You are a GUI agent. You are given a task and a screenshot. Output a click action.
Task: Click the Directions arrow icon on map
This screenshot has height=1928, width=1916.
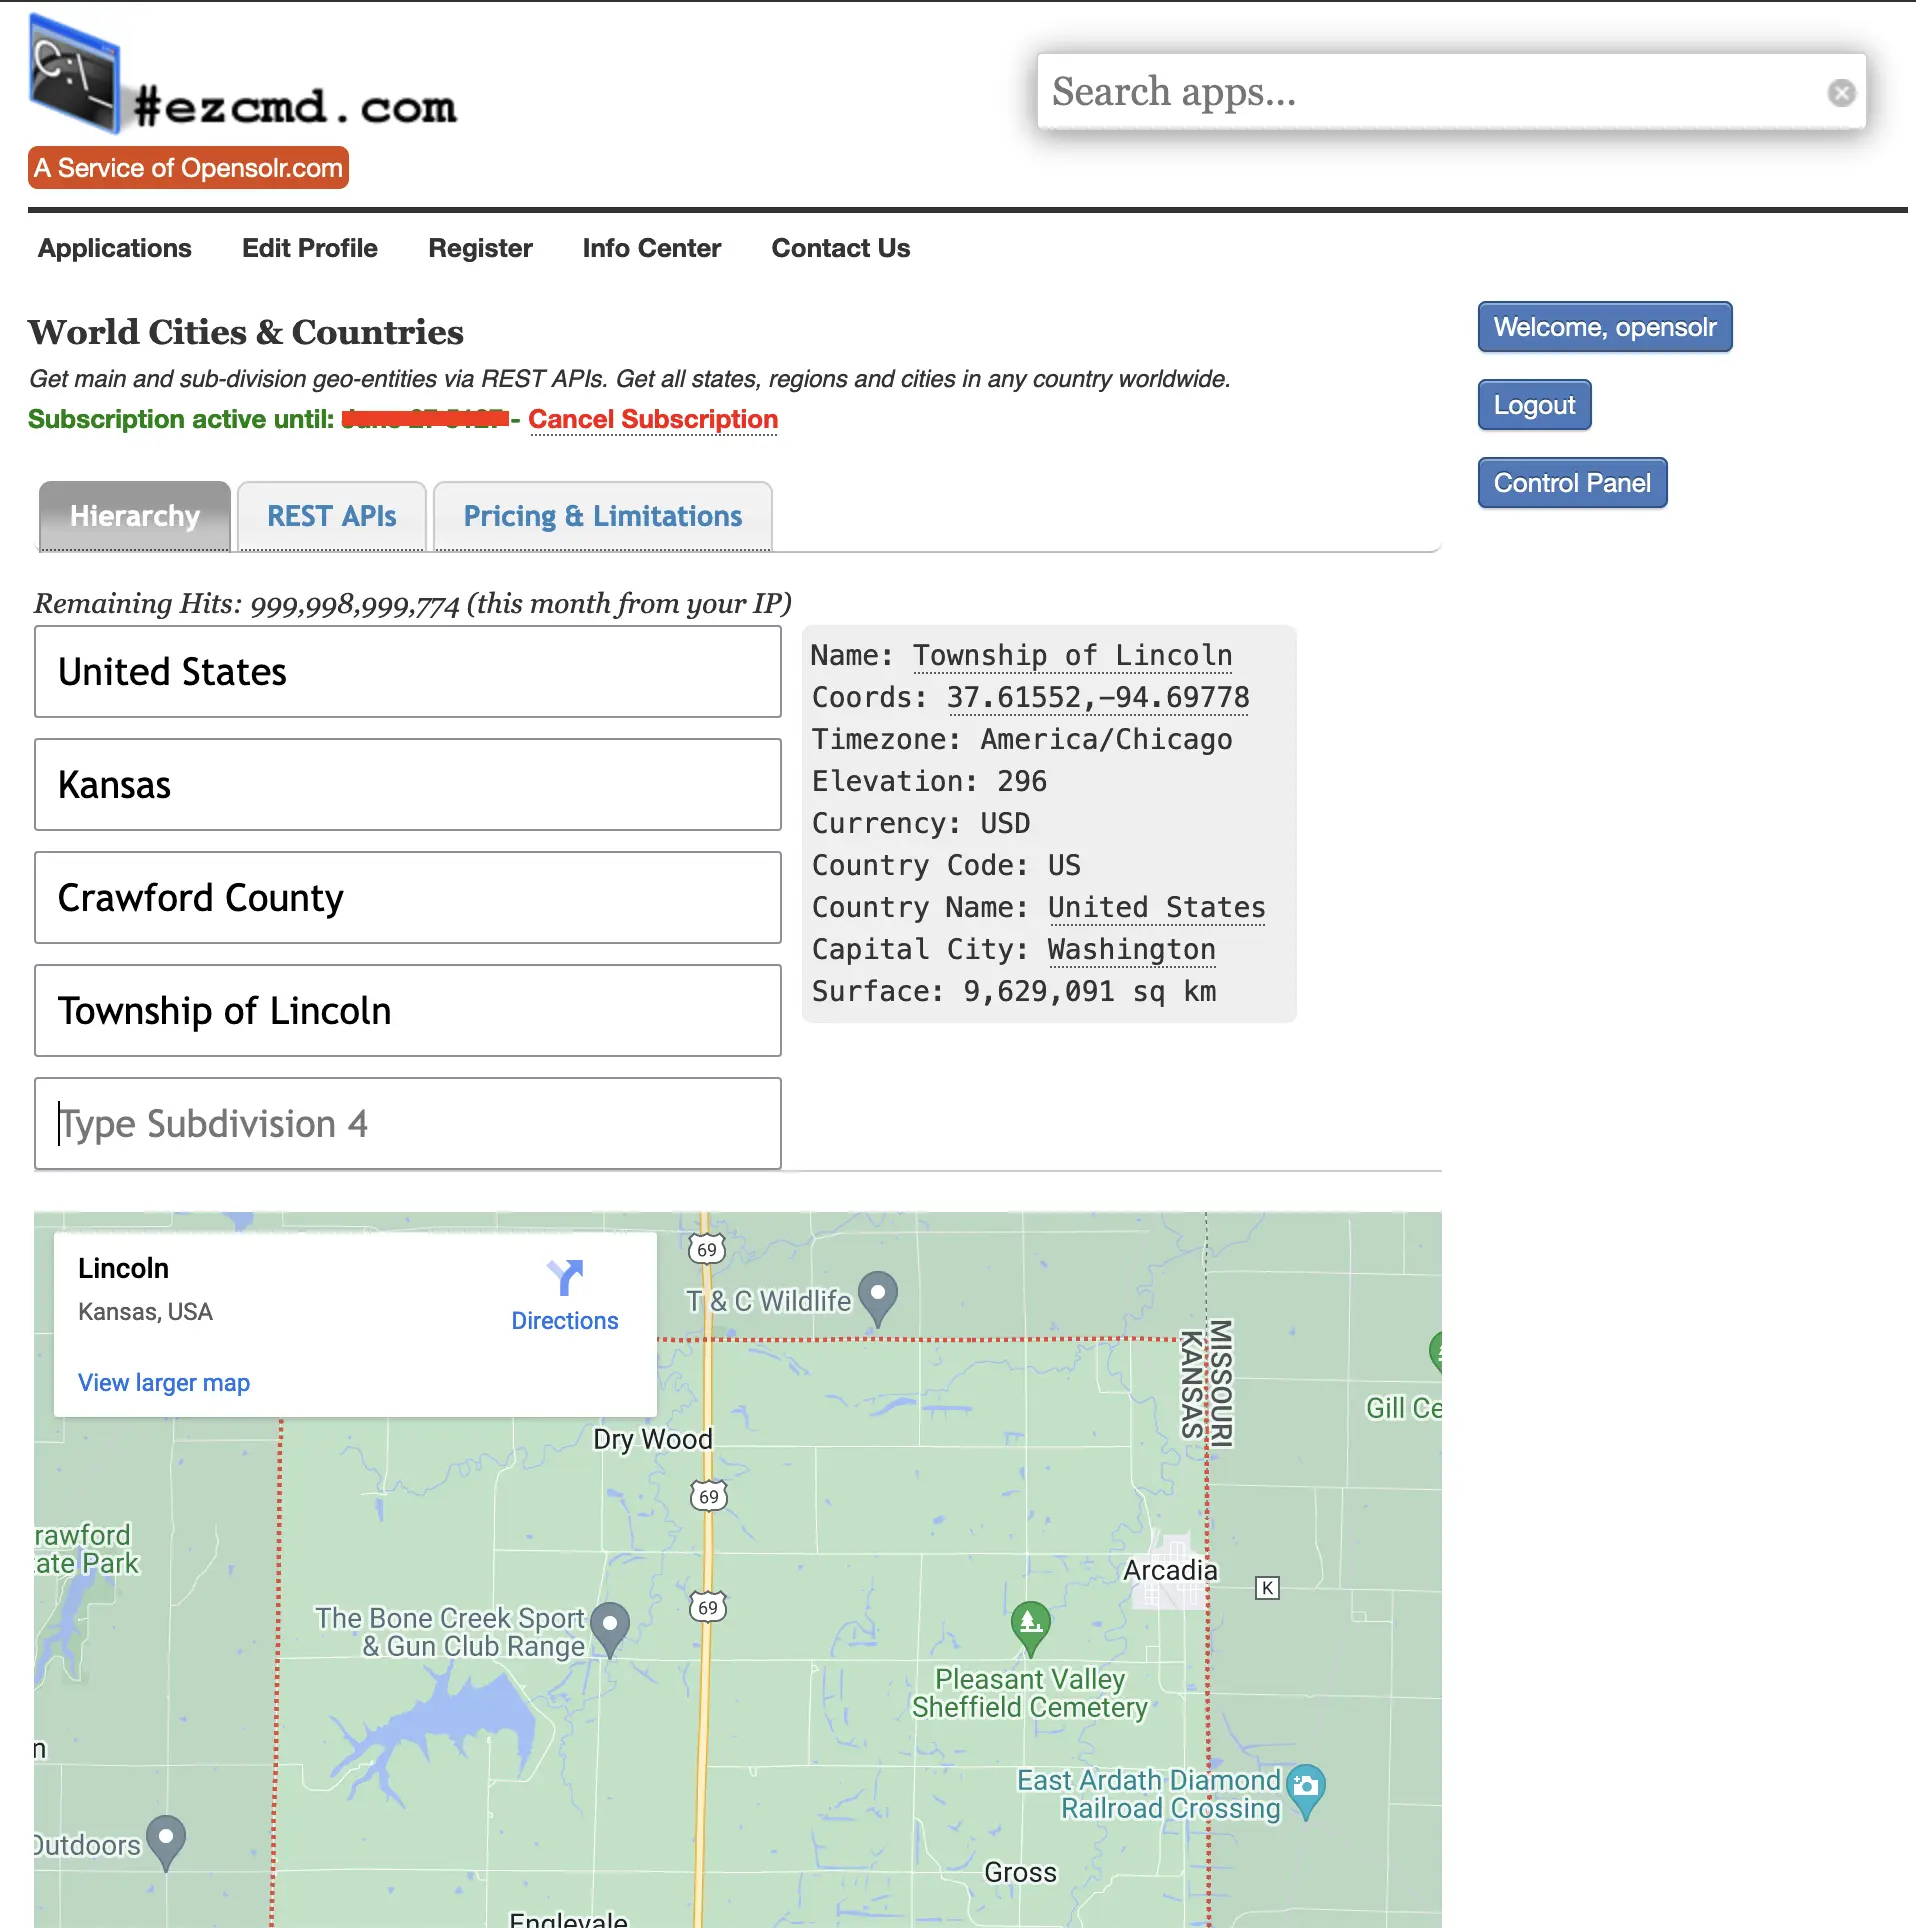click(x=565, y=1278)
